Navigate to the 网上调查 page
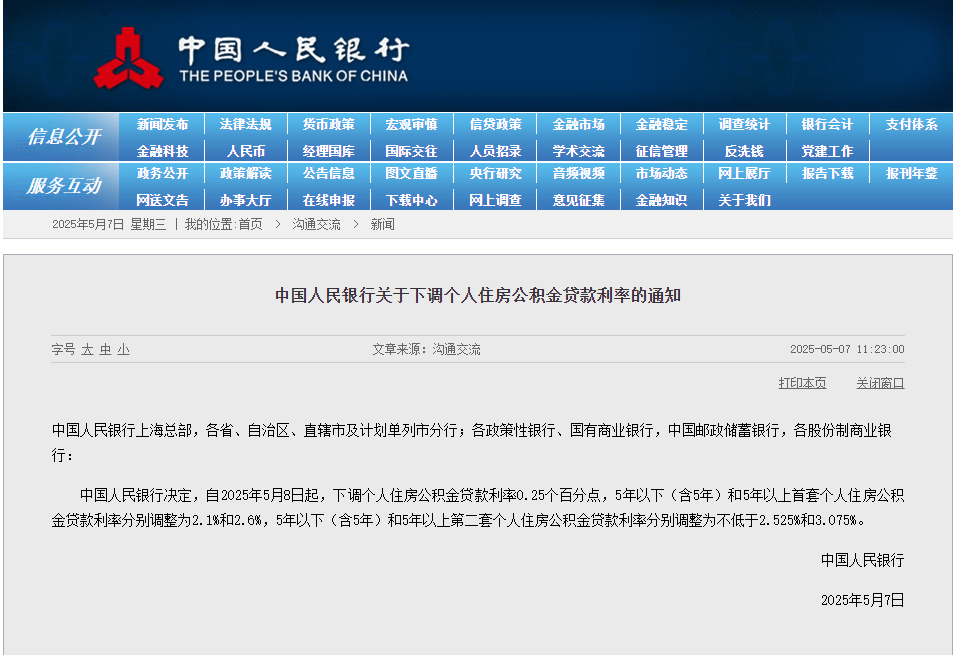This screenshot has height=655, width=956. coord(495,200)
